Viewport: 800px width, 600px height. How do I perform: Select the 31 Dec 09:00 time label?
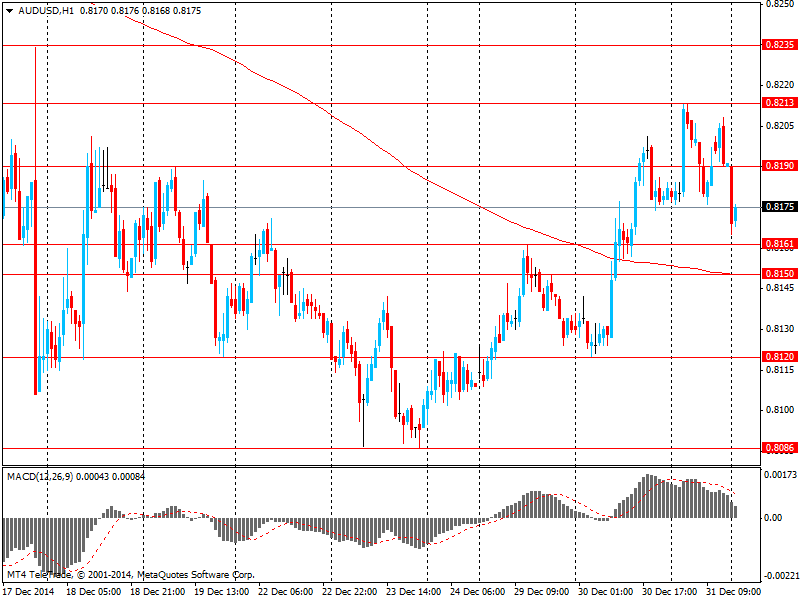click(x=734, y=591)
